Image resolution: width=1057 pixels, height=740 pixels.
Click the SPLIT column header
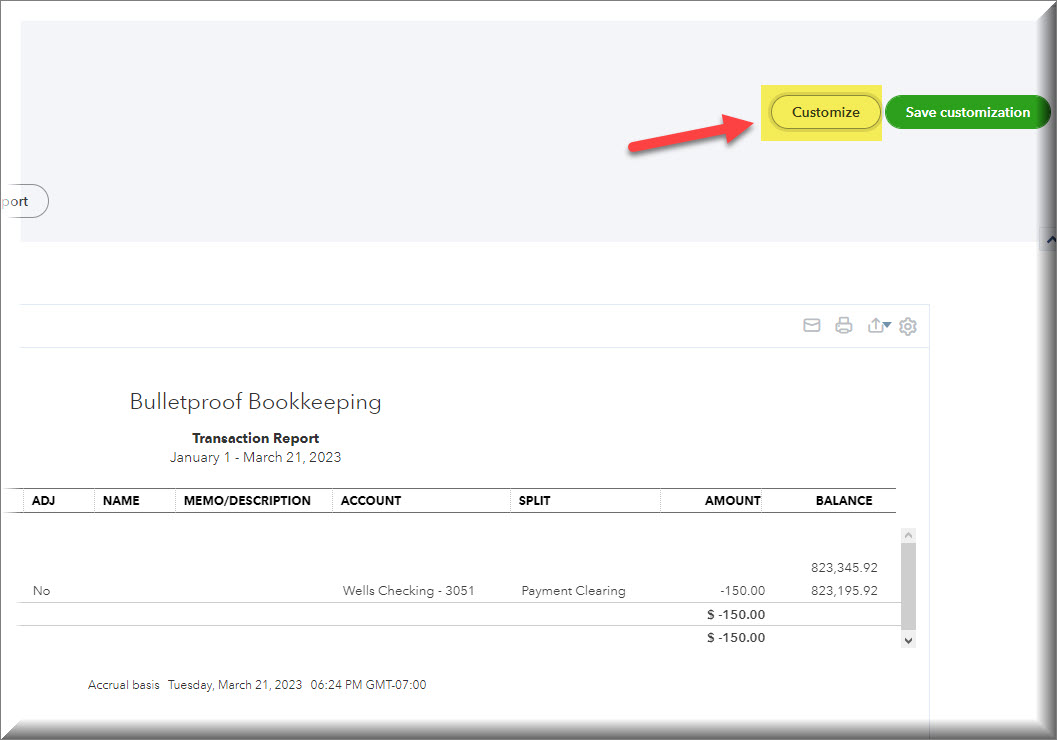pyautogui.click(x=535, y=501)
